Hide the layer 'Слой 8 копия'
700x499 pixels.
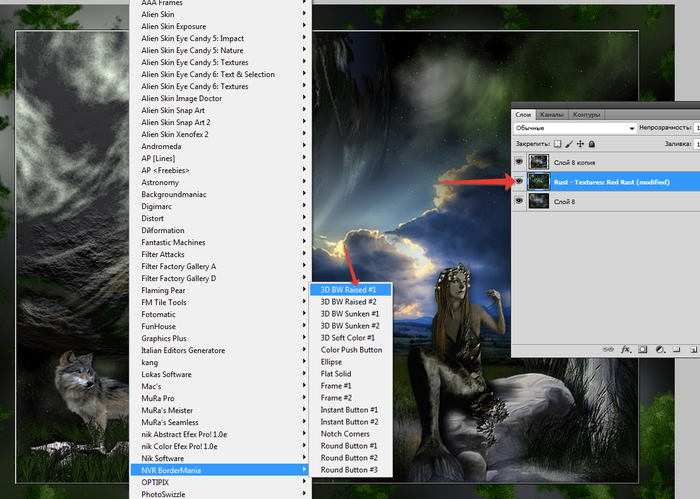tap(519, 162)
